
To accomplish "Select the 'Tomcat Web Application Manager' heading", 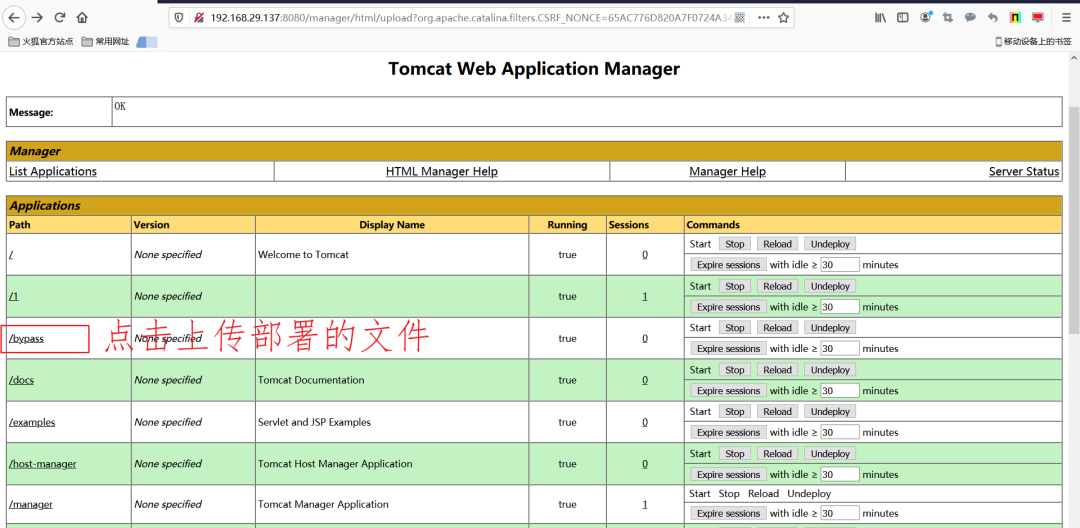I will point(534,69).
